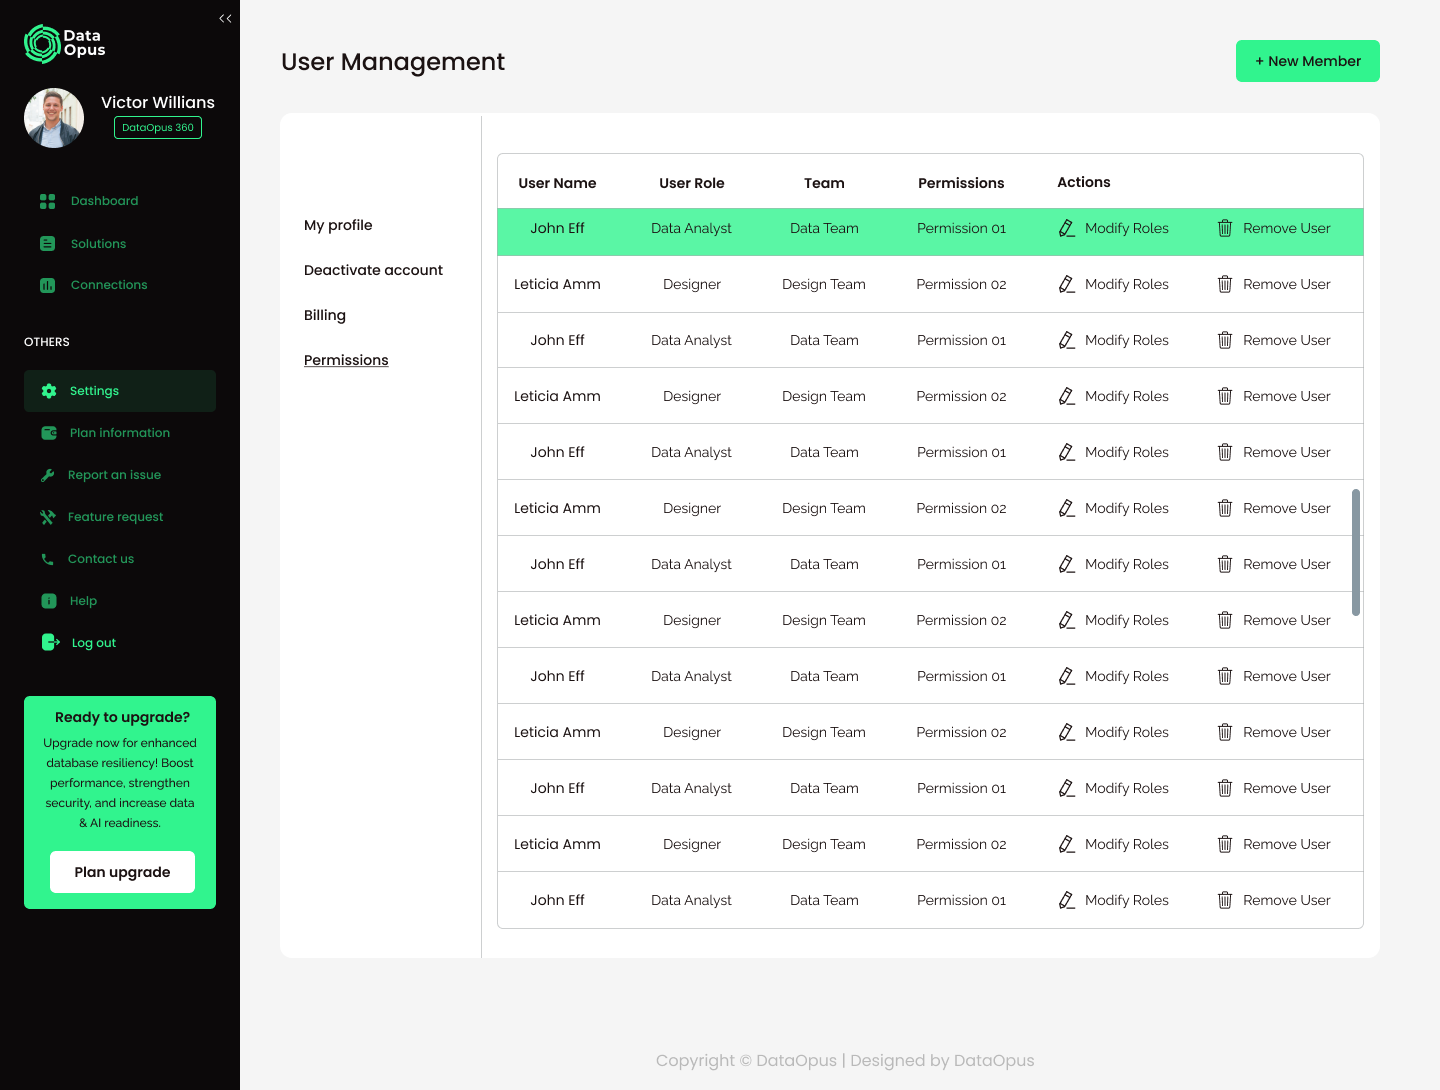
Task: Open the Help info icon
Action: (49, 601)
